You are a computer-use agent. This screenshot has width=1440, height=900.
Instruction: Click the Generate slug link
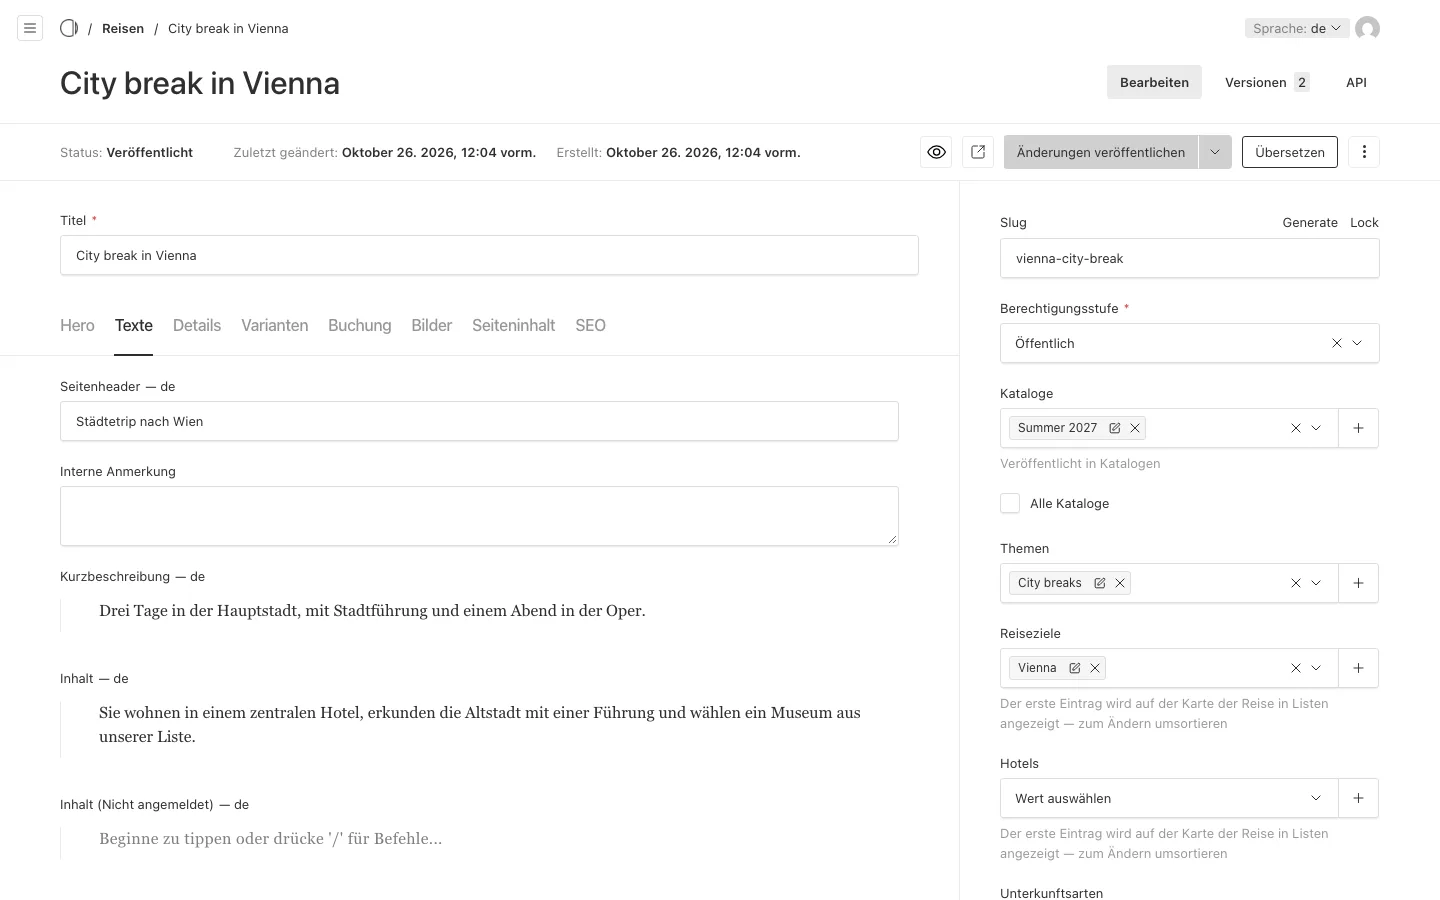1310,222
